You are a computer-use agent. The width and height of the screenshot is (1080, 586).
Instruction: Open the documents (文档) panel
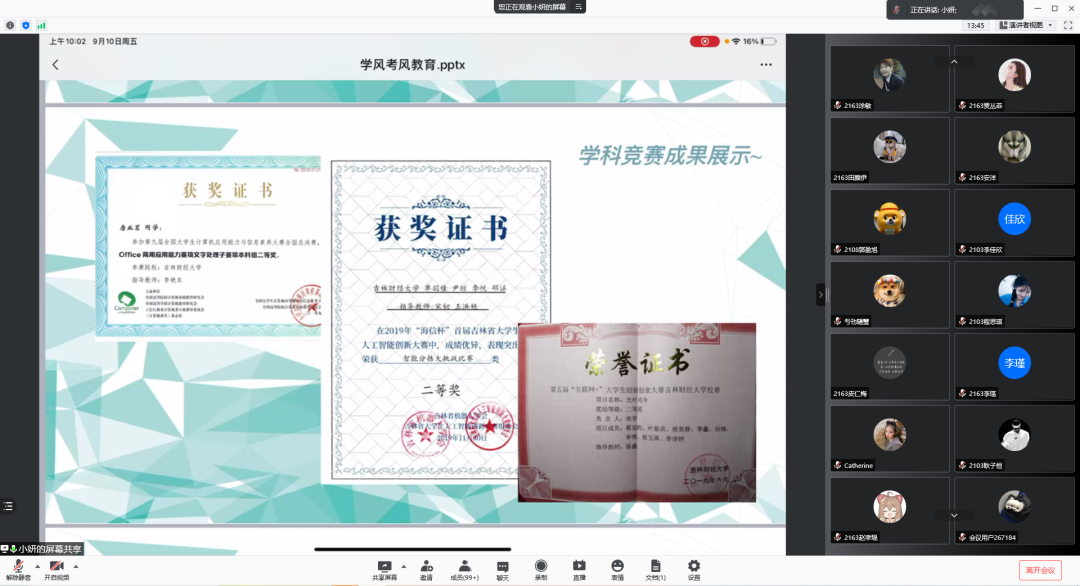point(655,568)
